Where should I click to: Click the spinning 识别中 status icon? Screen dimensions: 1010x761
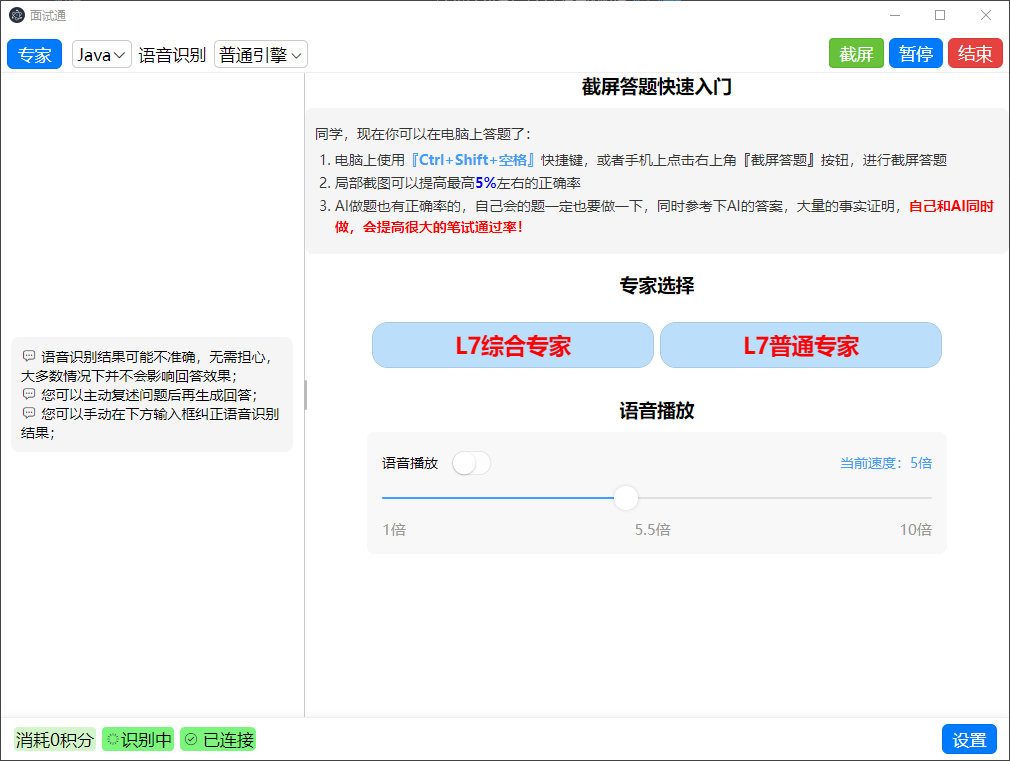[x=113, y=739]
